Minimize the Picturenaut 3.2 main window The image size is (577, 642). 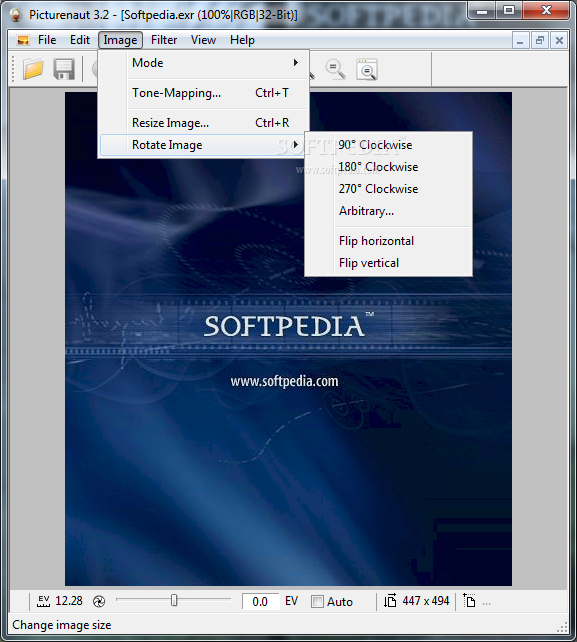click(482, 10)
